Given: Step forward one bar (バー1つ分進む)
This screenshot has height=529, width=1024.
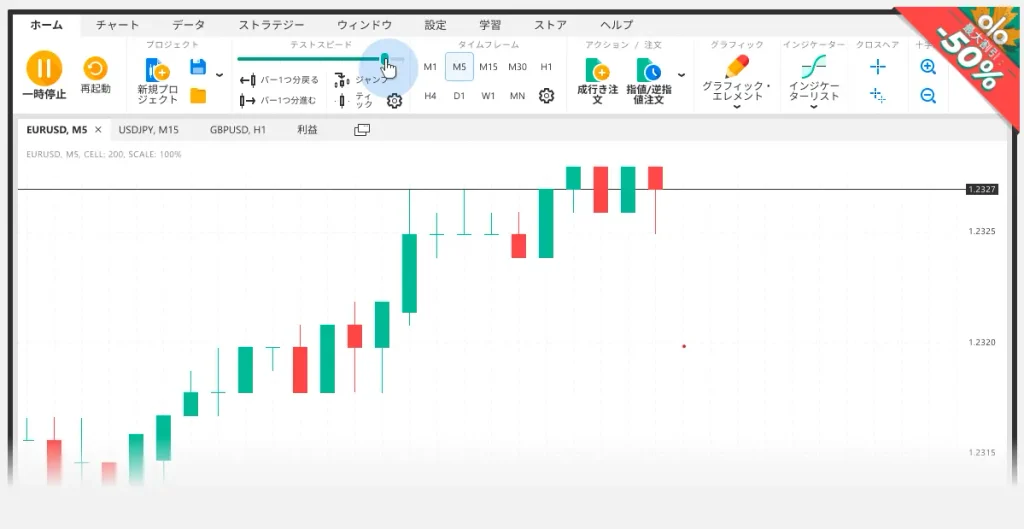Looking at the screenshot, I should [278, 101].
